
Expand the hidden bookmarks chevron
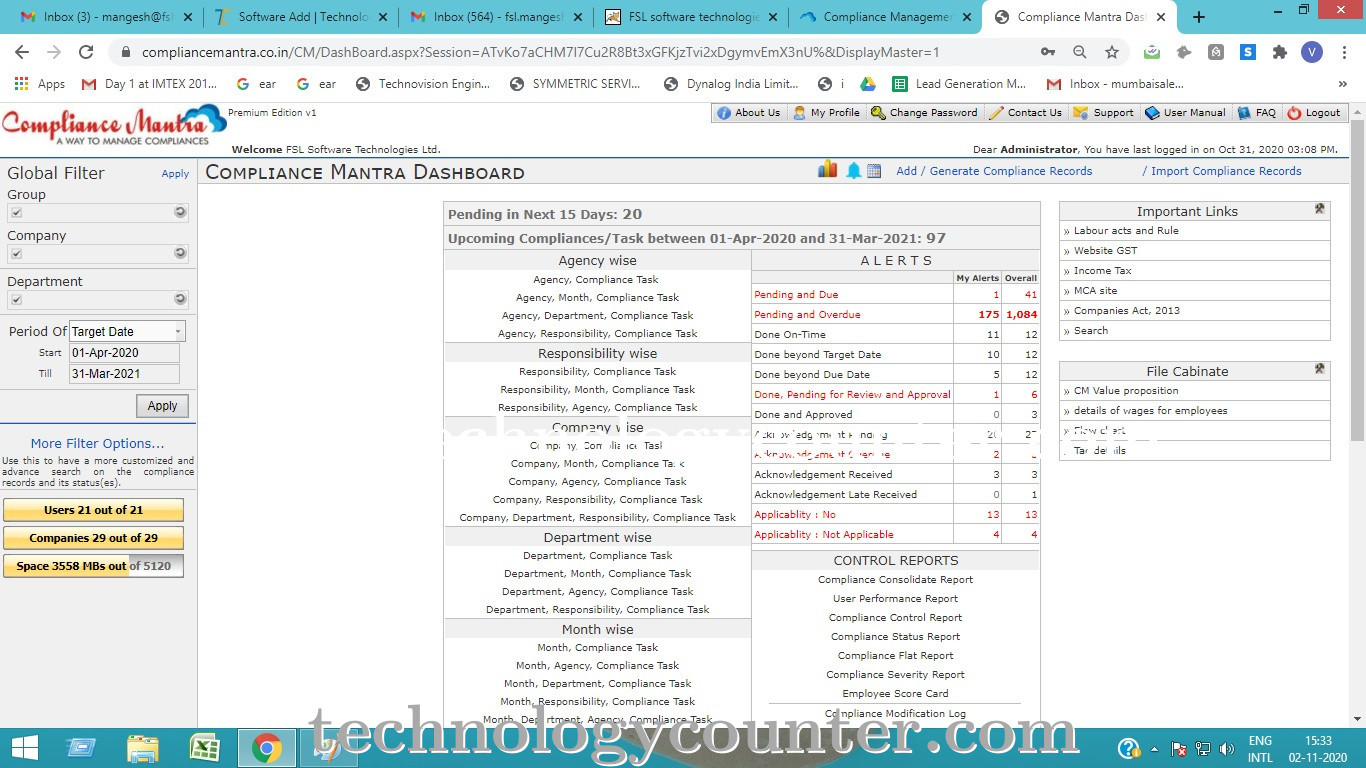[1343, 84]
